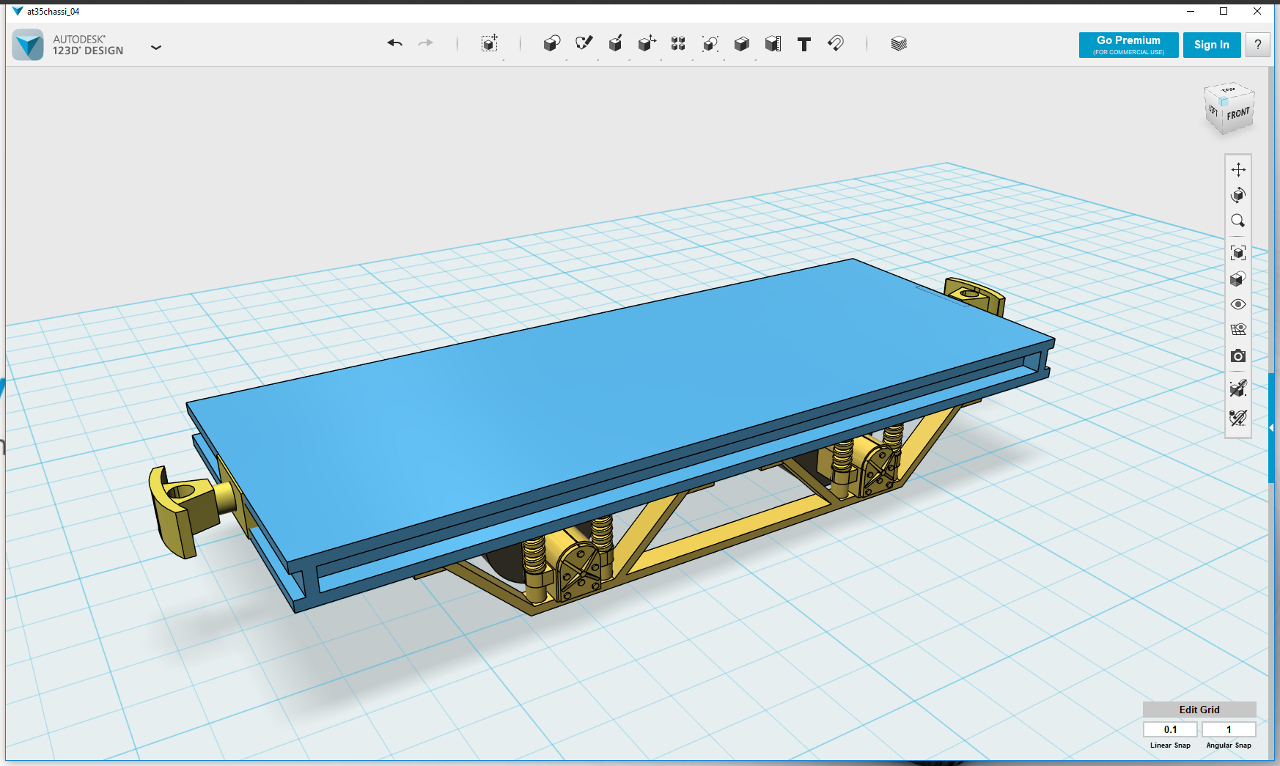Open the Transform tool

[489, 44]
